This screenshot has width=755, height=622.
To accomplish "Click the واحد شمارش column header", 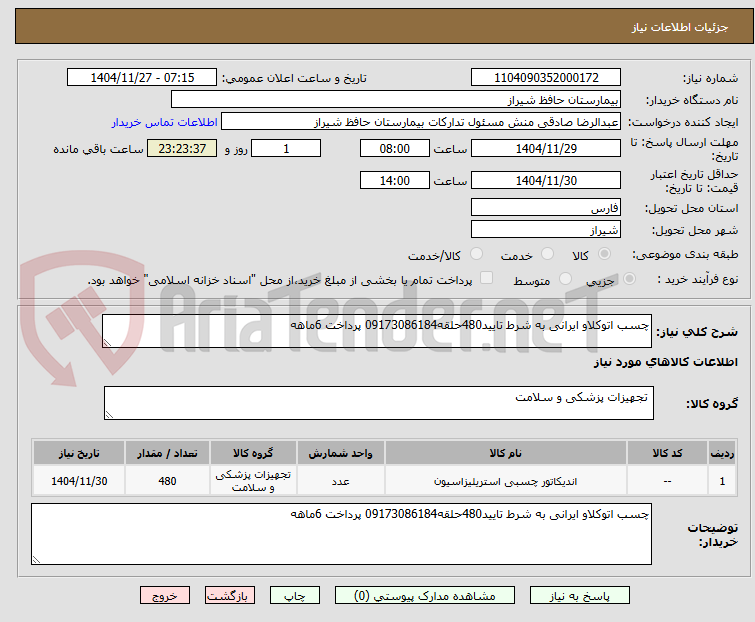I will pos(340,453).
